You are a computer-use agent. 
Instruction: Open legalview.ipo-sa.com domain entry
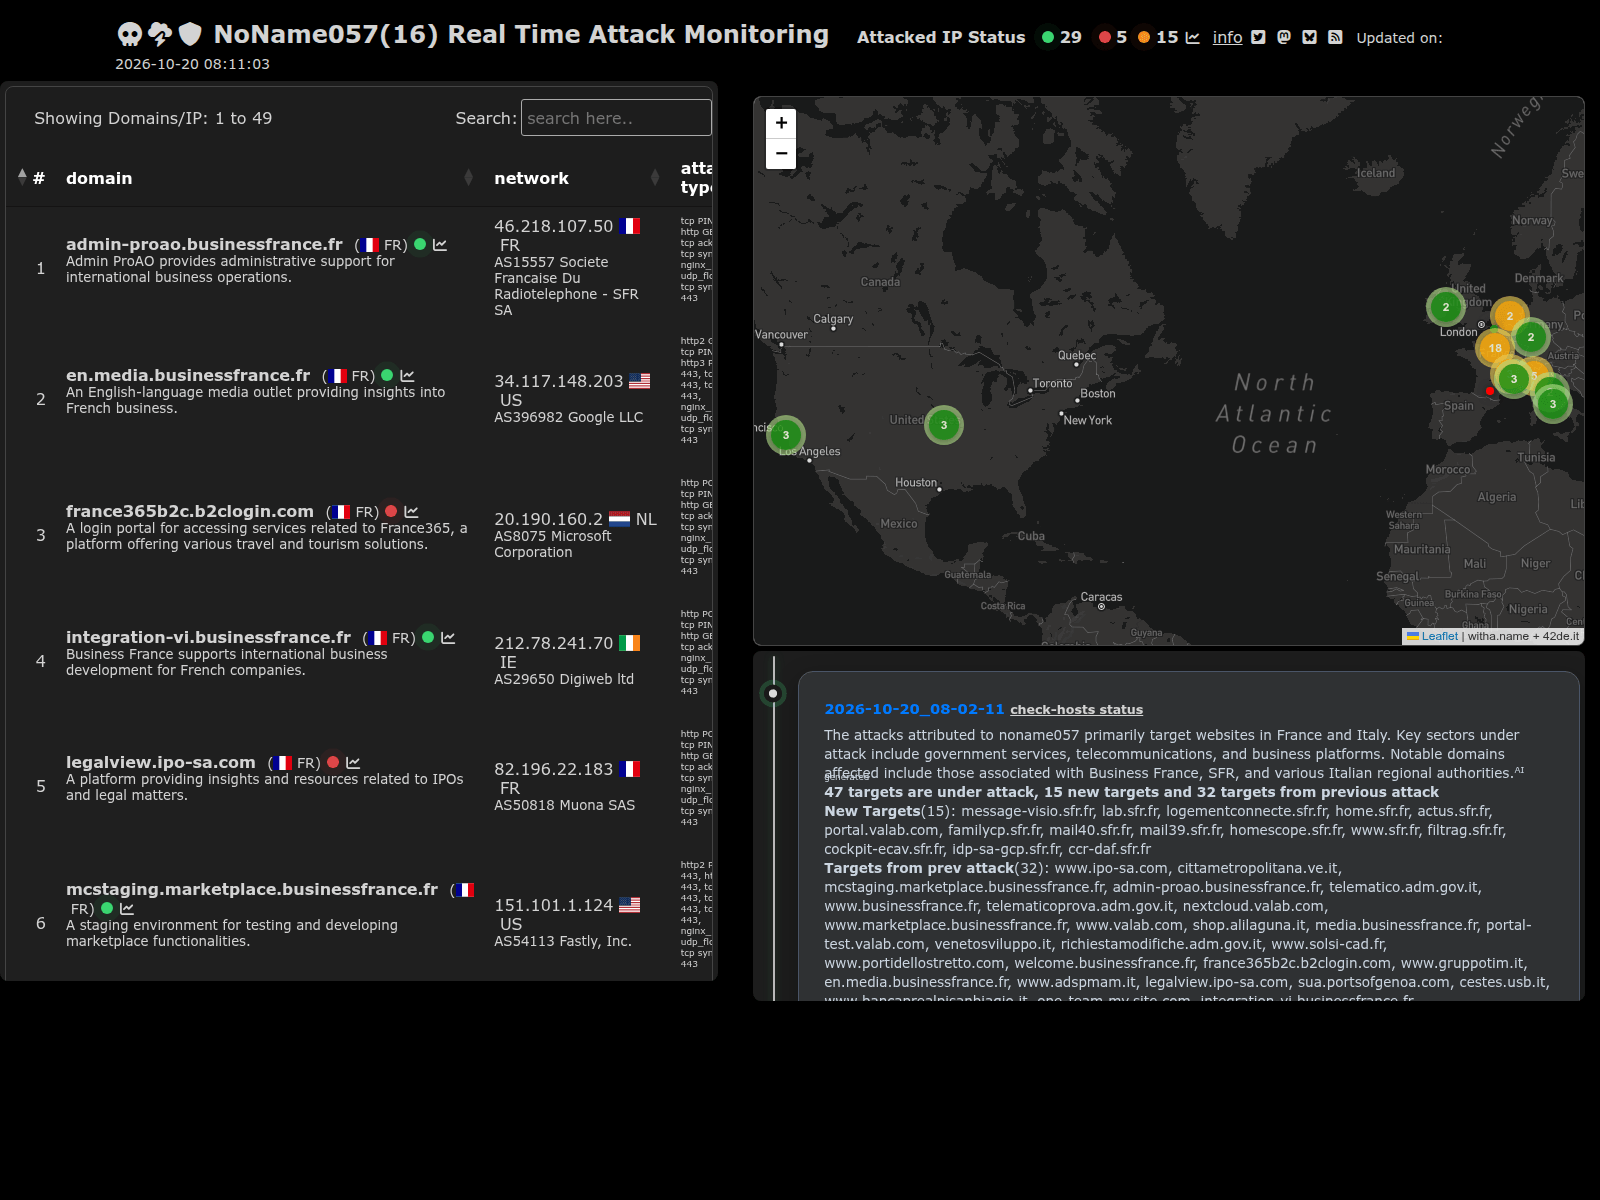161,762
